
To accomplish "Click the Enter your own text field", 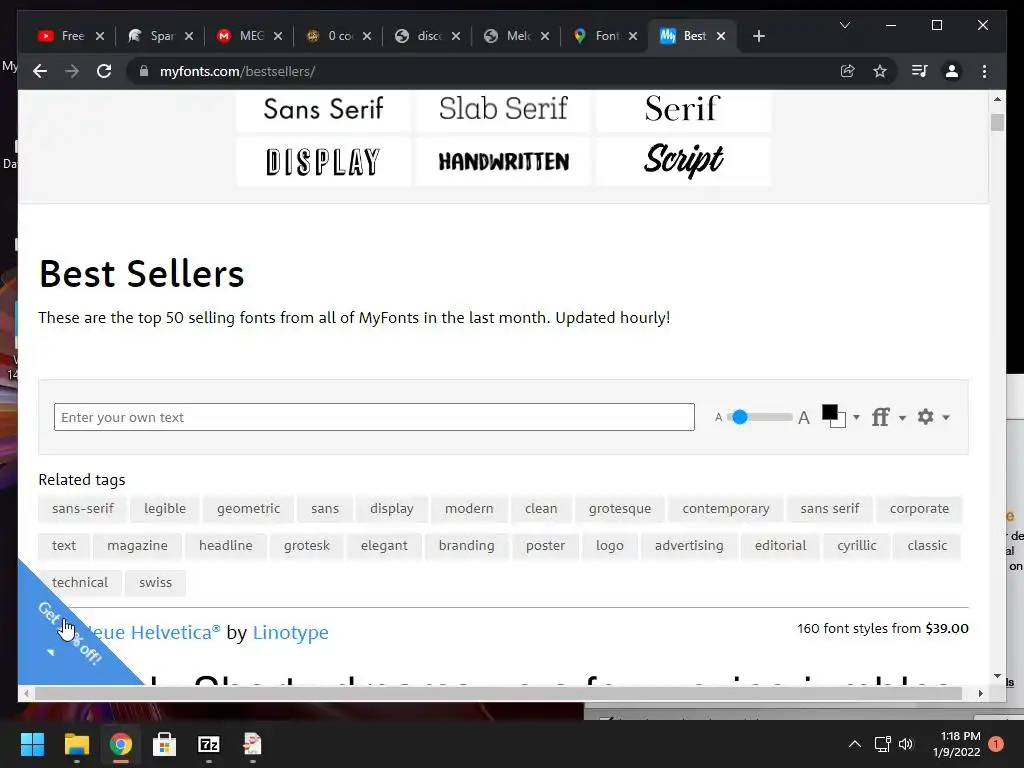I will 374,417.
